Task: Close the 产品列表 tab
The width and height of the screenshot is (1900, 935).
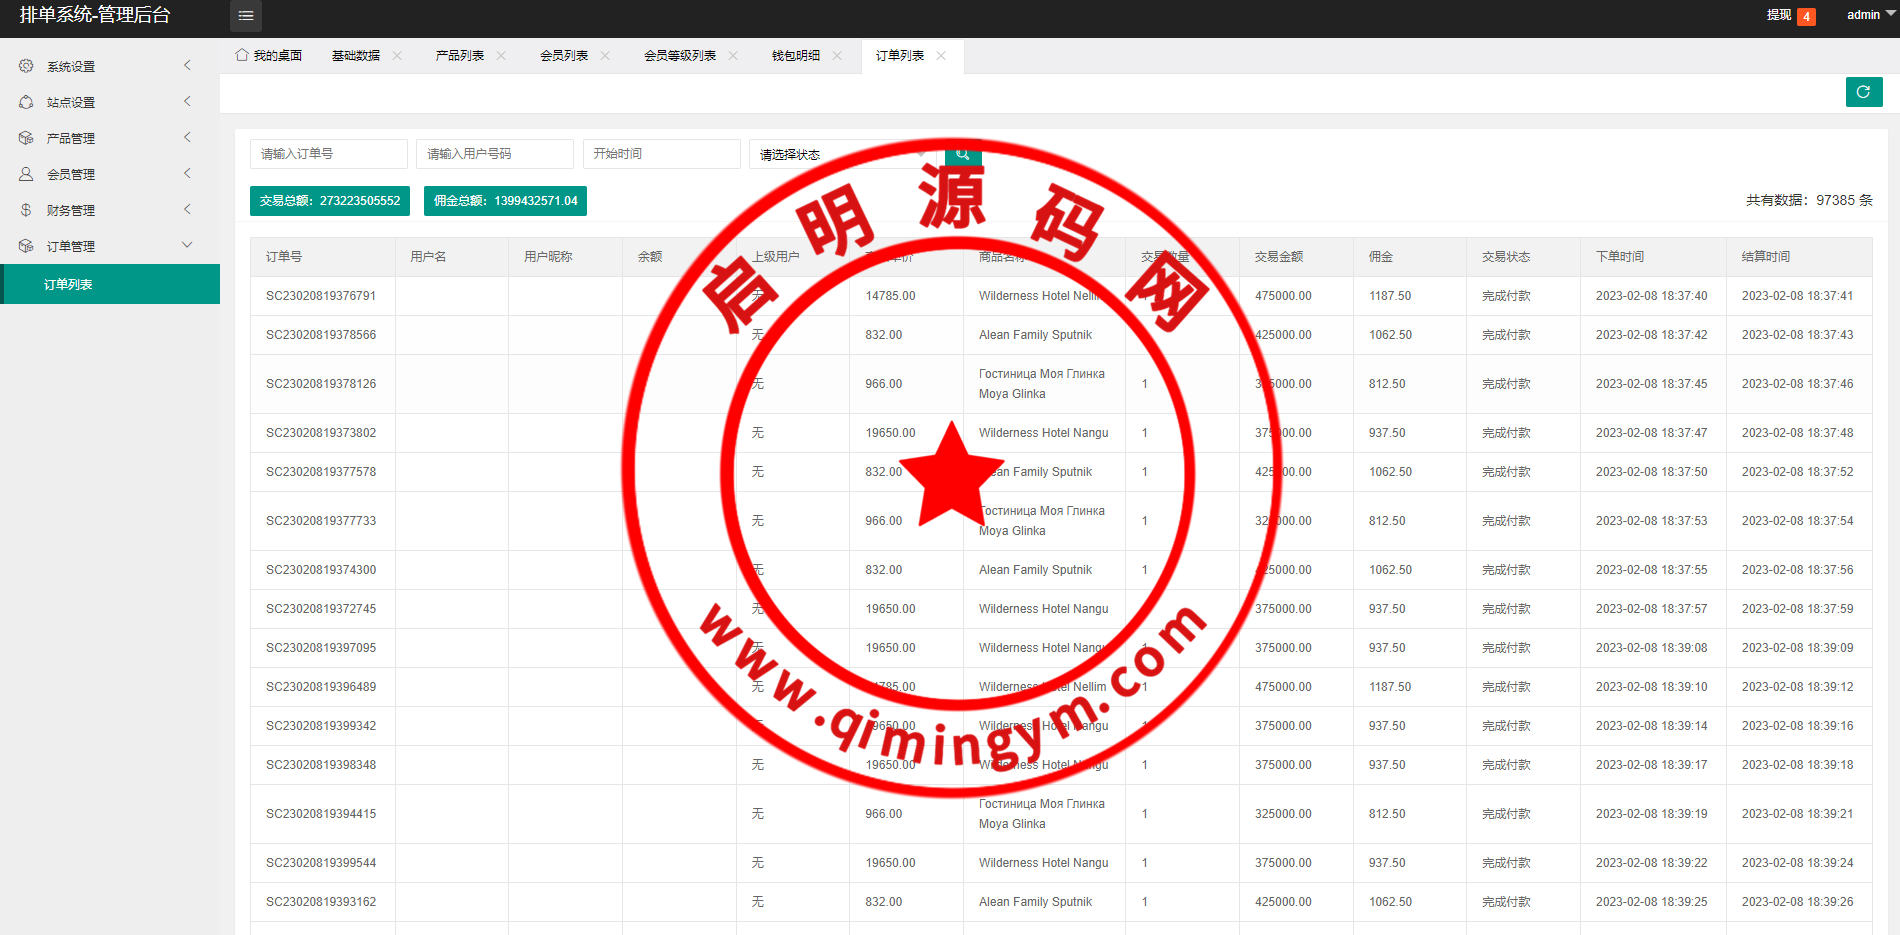Action: point(501,56)
